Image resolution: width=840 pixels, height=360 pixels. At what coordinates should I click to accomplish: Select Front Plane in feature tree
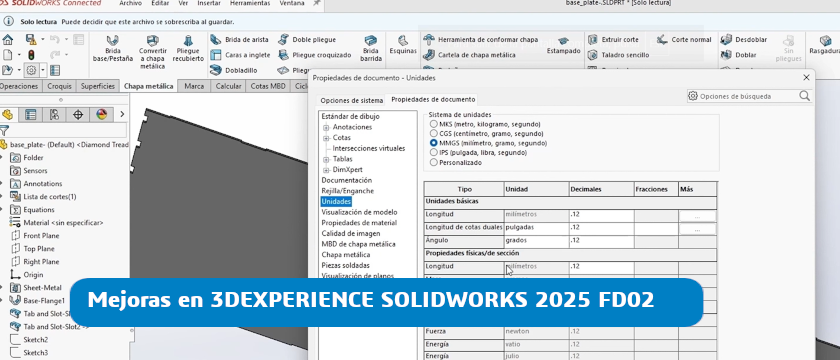coord(41,236)
